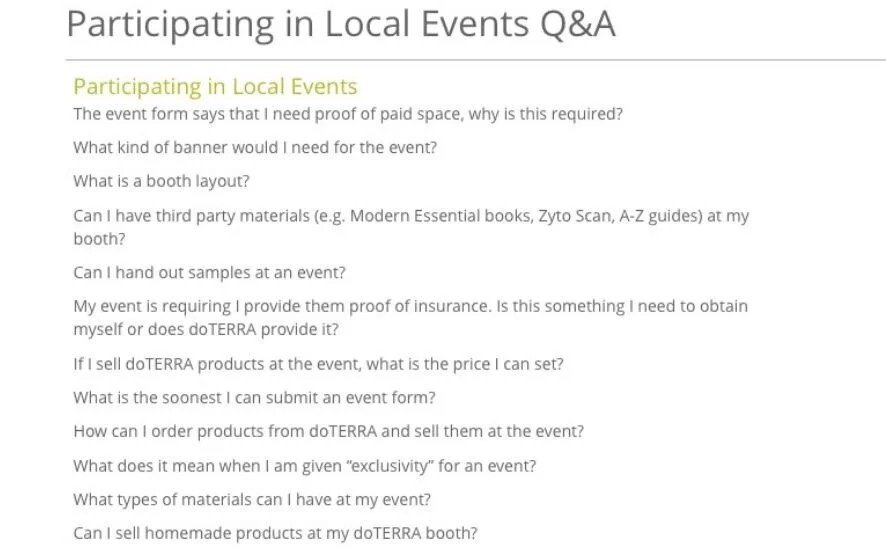This screenshot has width=886, height=555.
Task: Open 'How can I order products' question
Action: coord(328,431)
